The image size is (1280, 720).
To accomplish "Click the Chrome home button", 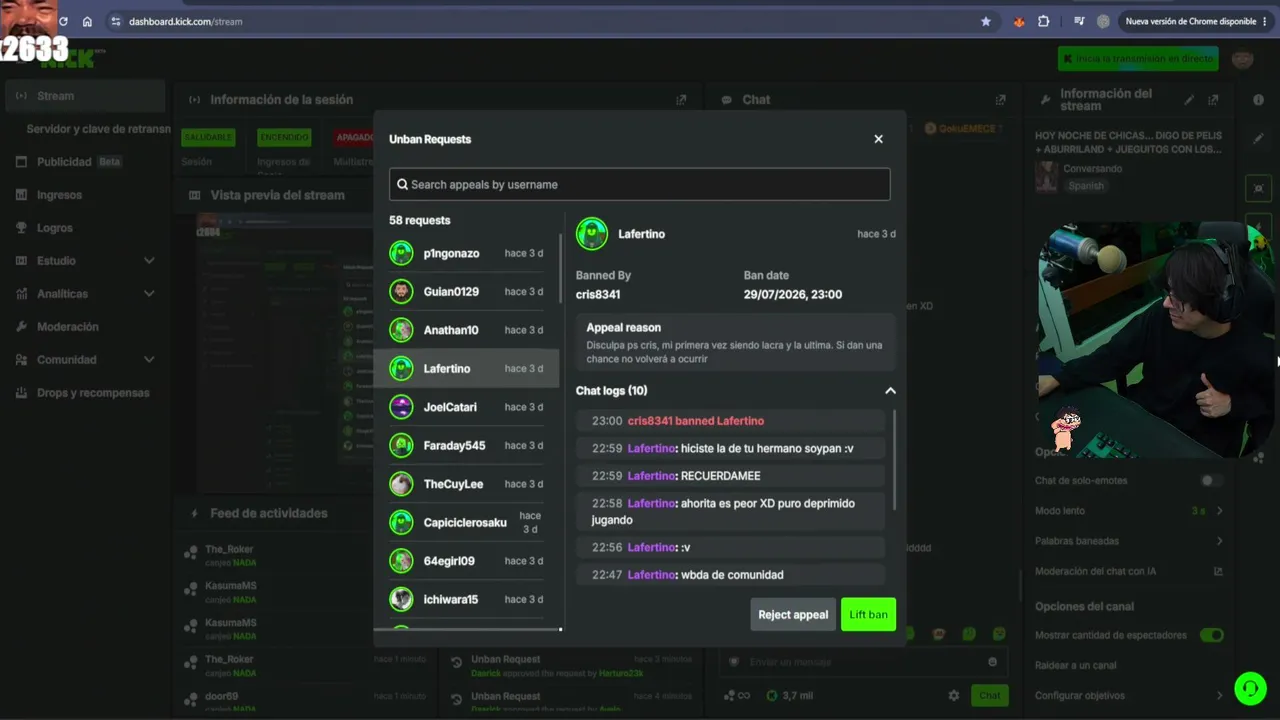I will click(x=87, y=21).
